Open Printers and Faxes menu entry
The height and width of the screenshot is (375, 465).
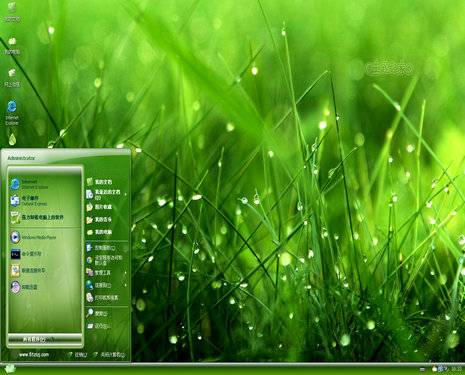(102, 297)
